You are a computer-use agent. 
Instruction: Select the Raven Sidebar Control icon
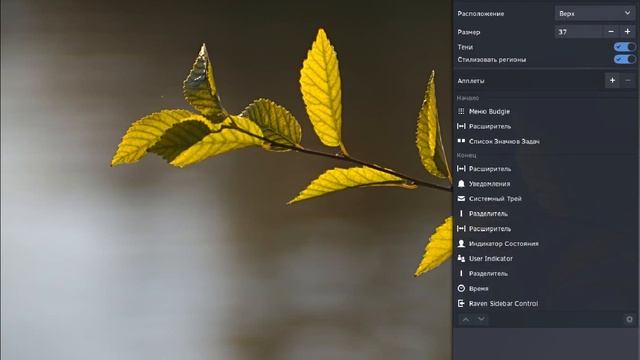point(461,303)
